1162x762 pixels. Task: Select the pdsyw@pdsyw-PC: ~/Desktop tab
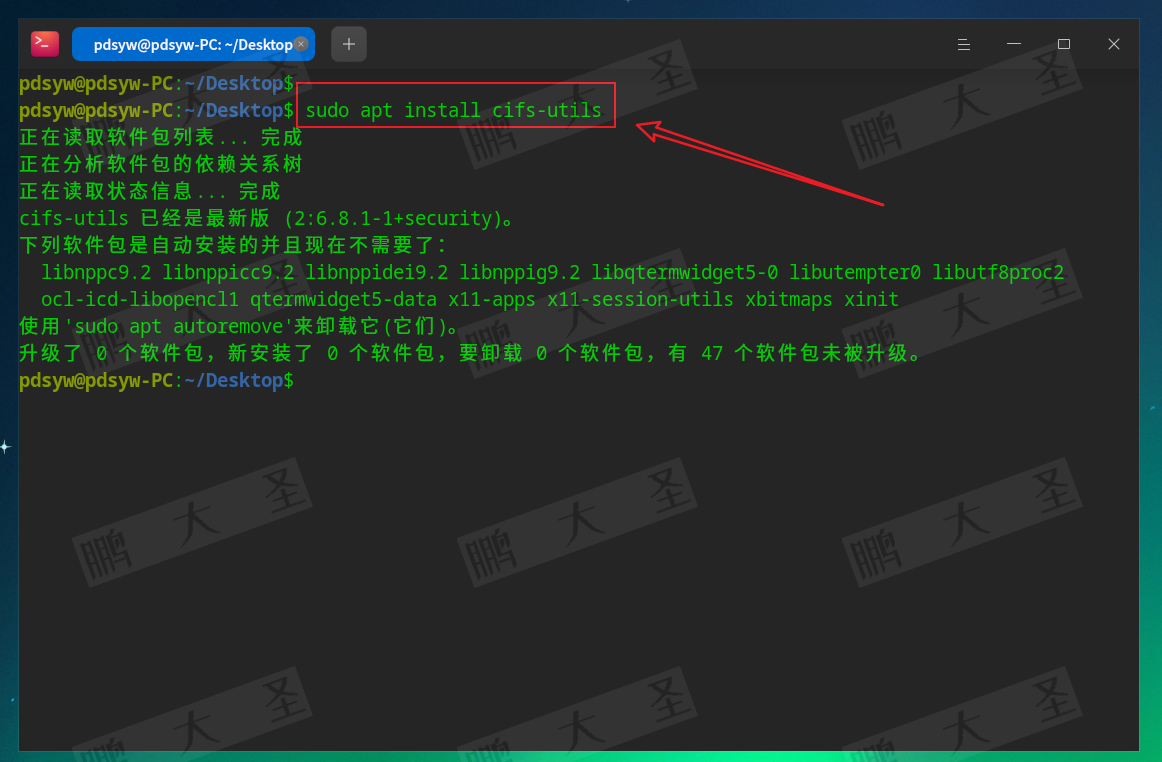(193, 44)
